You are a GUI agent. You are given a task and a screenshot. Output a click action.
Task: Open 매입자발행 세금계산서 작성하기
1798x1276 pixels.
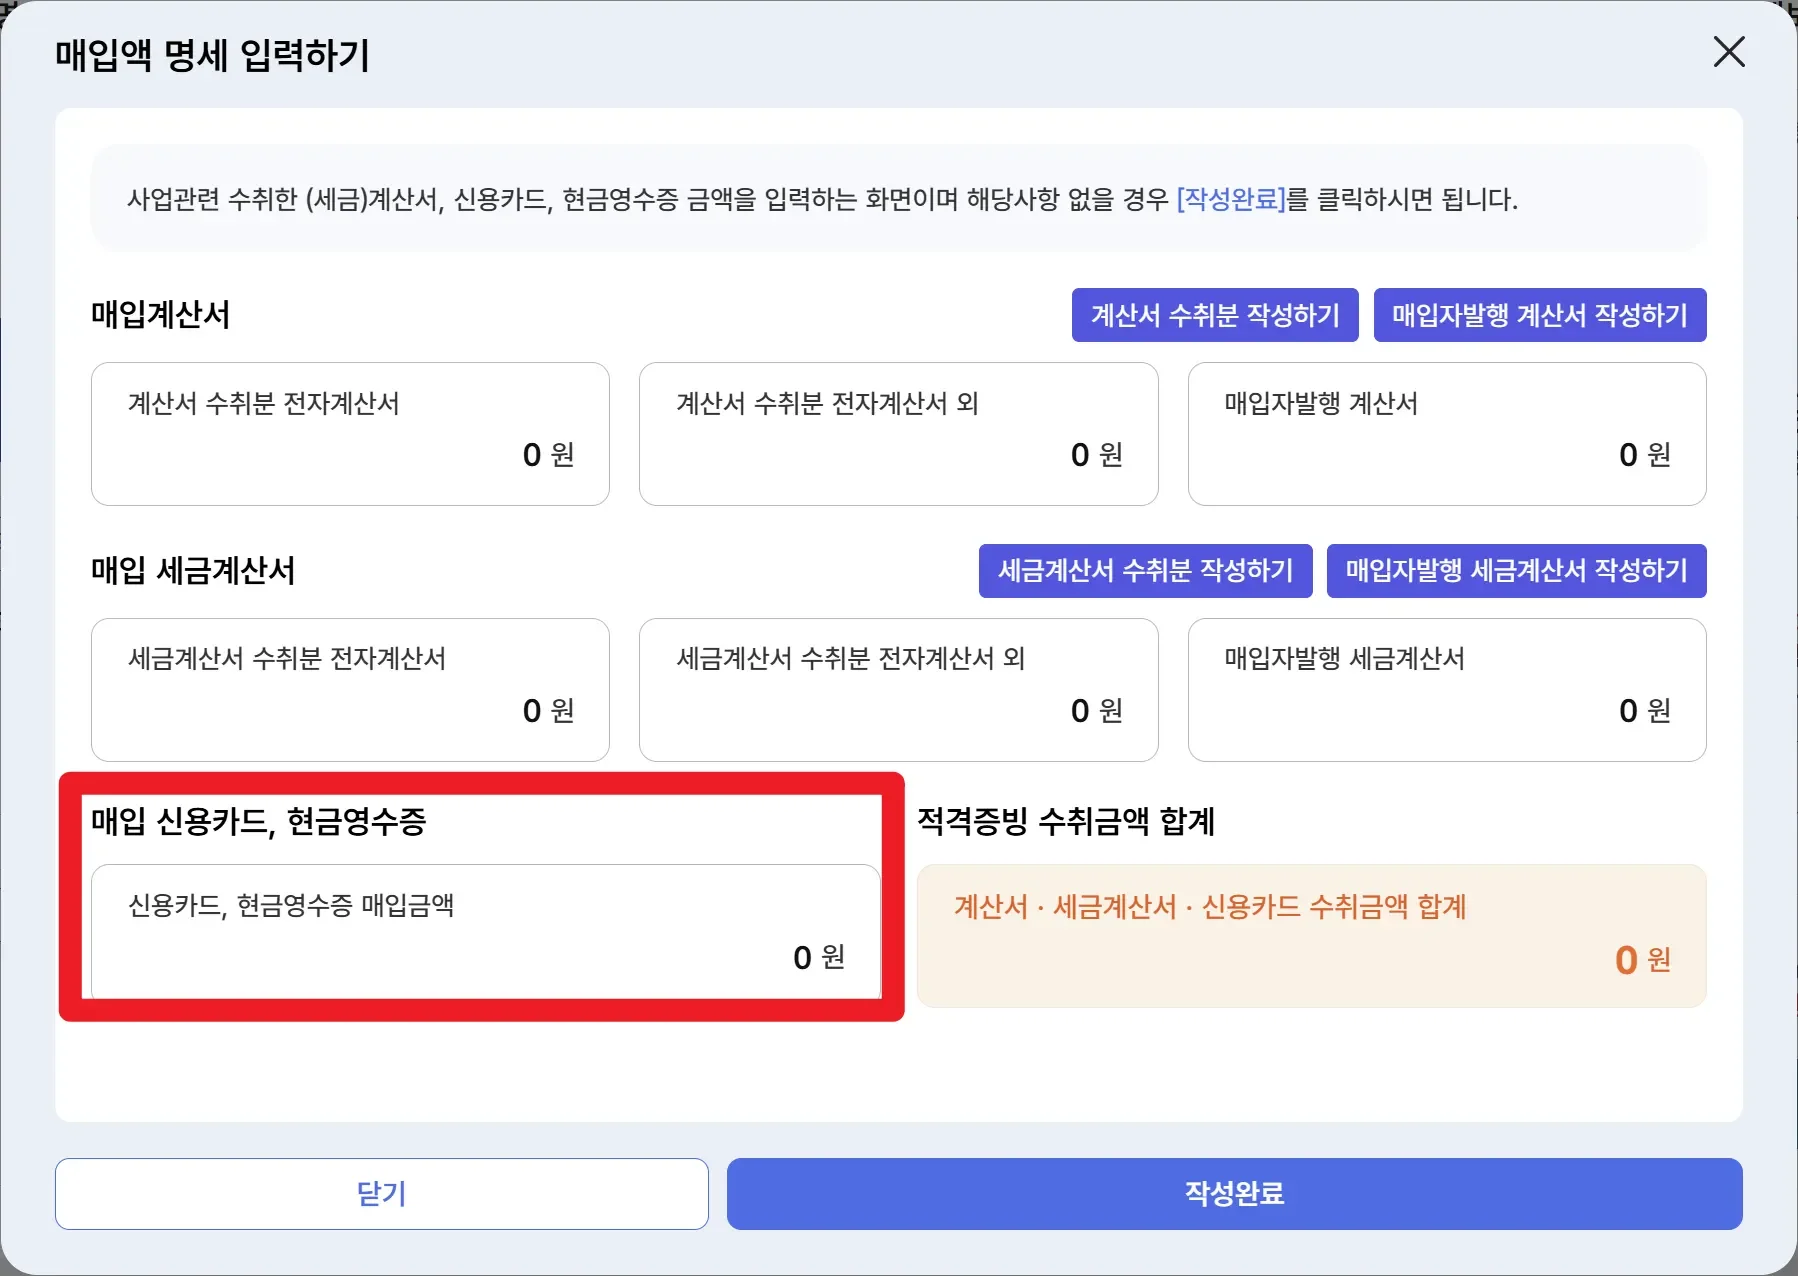click(x=1516, y=571)
